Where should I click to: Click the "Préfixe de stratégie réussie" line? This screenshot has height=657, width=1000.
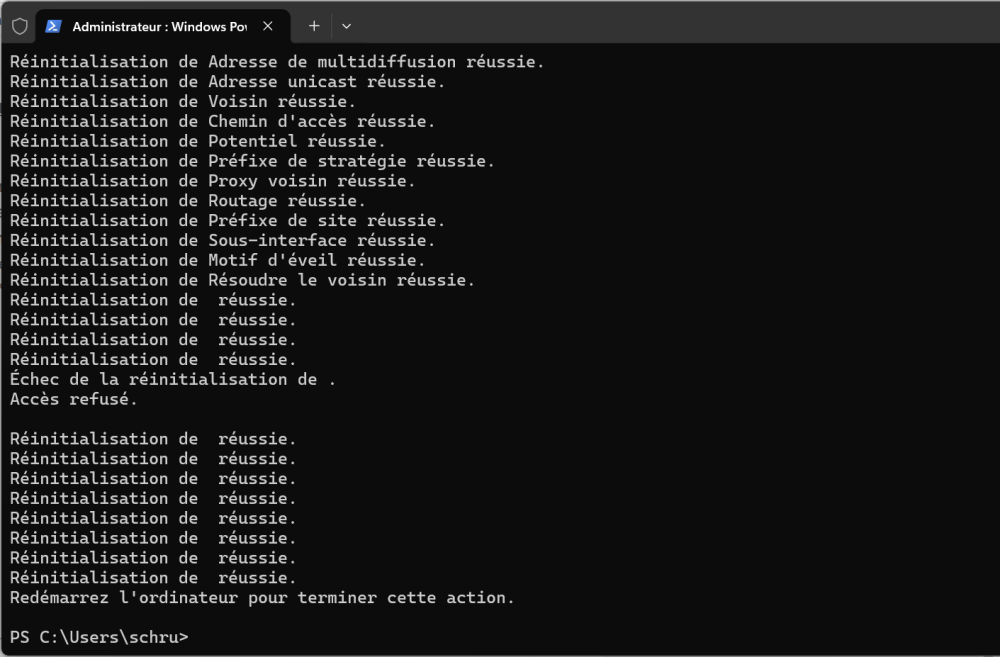[252, 161]
